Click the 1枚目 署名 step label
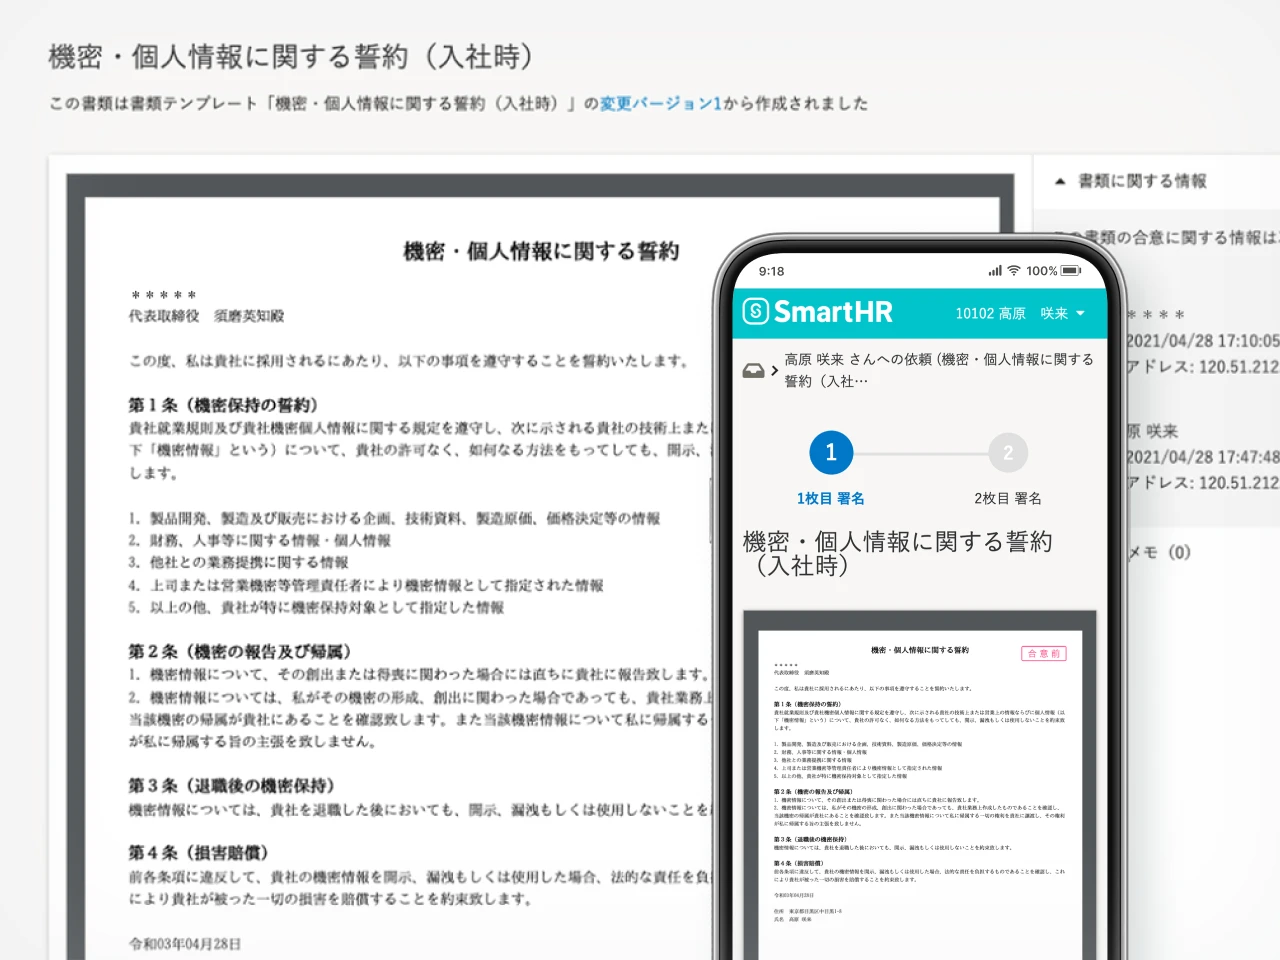The image size is (1280, 960). point(831,498)
